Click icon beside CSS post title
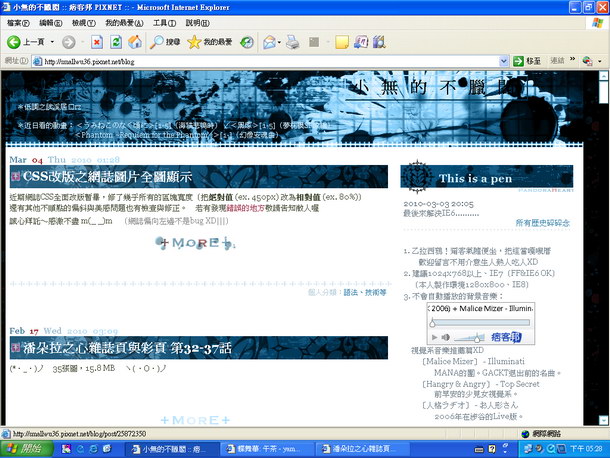610x458 pixels. click(x=16, y=176)
